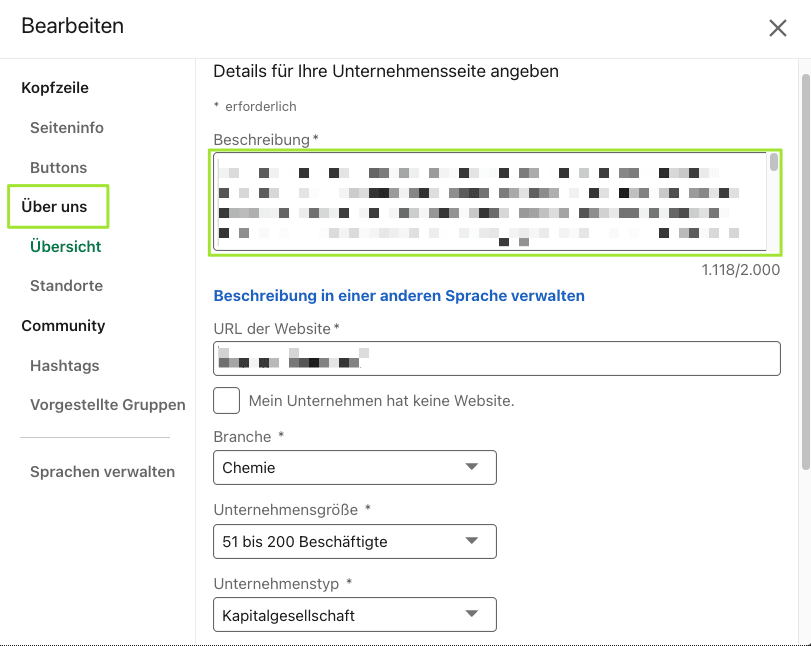Expand the Unternehmenstyp dropdown showing Kapitalgesellschaft
This screenshot has width=811, height=646.
point(355,615)
